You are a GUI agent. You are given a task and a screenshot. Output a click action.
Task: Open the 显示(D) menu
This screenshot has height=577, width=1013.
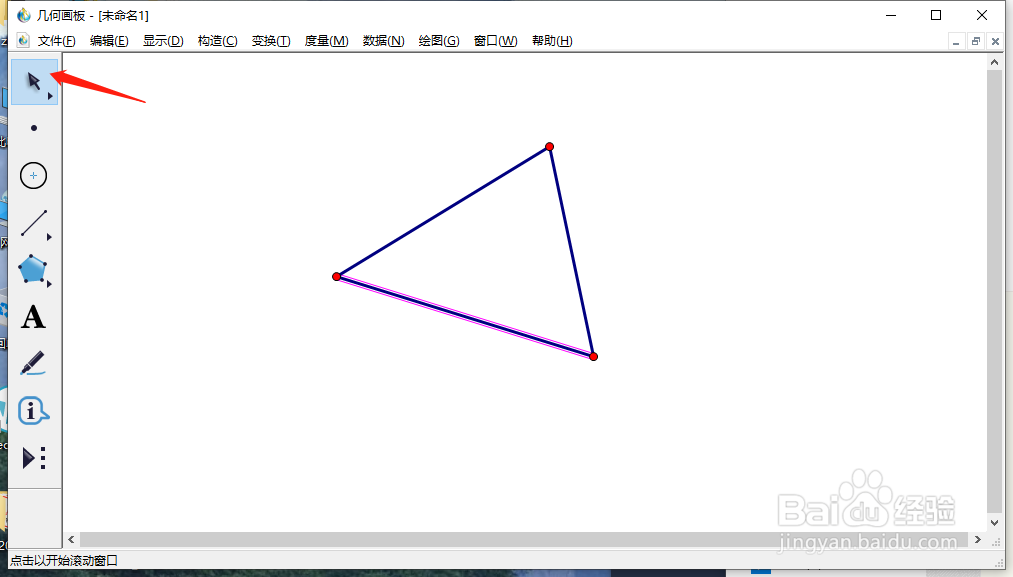click(x=163, y=41)
